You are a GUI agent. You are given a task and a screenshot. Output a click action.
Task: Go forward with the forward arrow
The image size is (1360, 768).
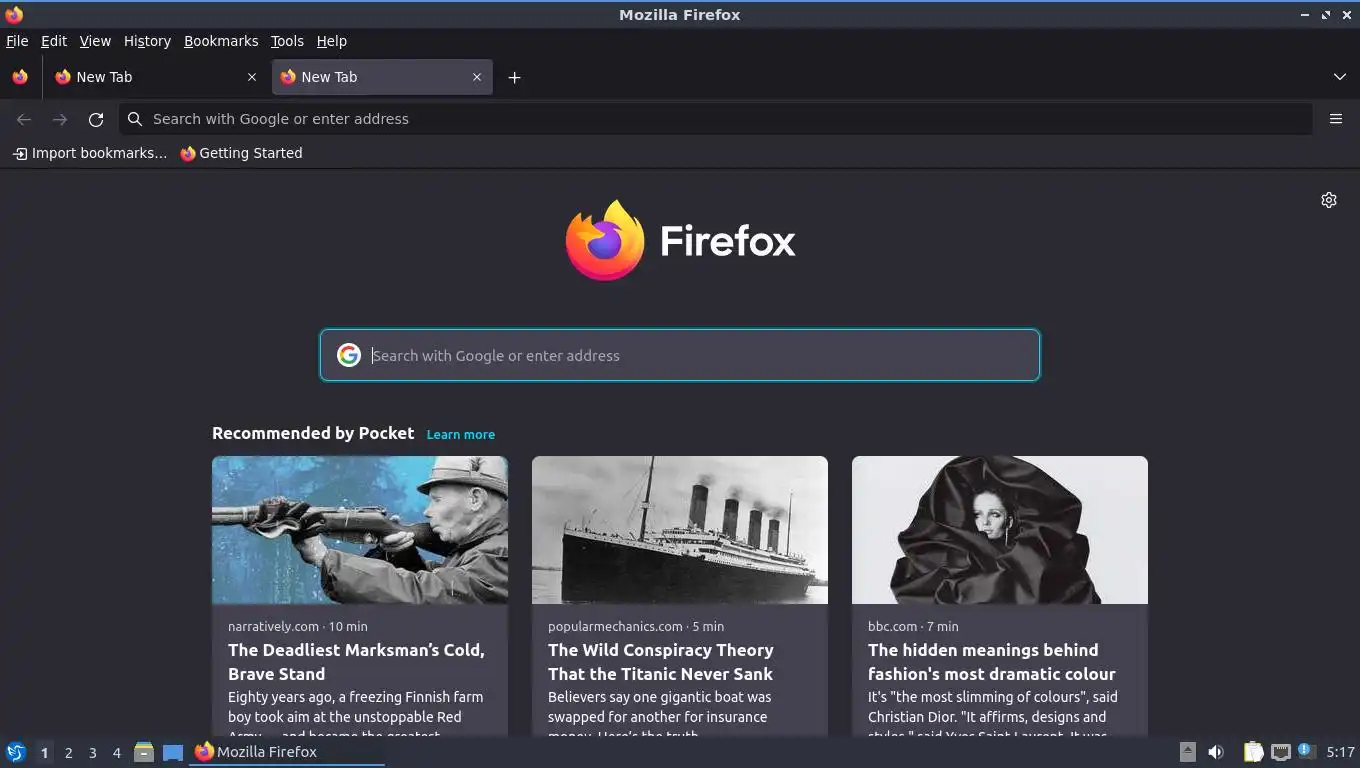click(x=60, y=119)
